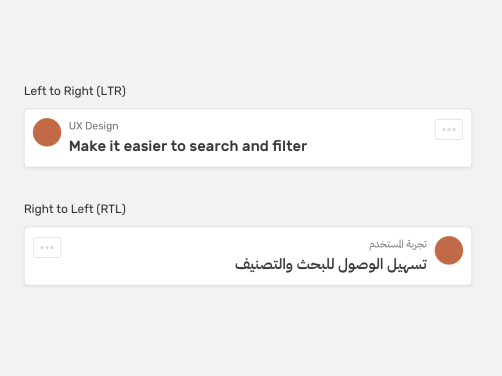
Task: Click the Arabic category label "تجربة المستخدم"
Action: [x=398, y=244]
